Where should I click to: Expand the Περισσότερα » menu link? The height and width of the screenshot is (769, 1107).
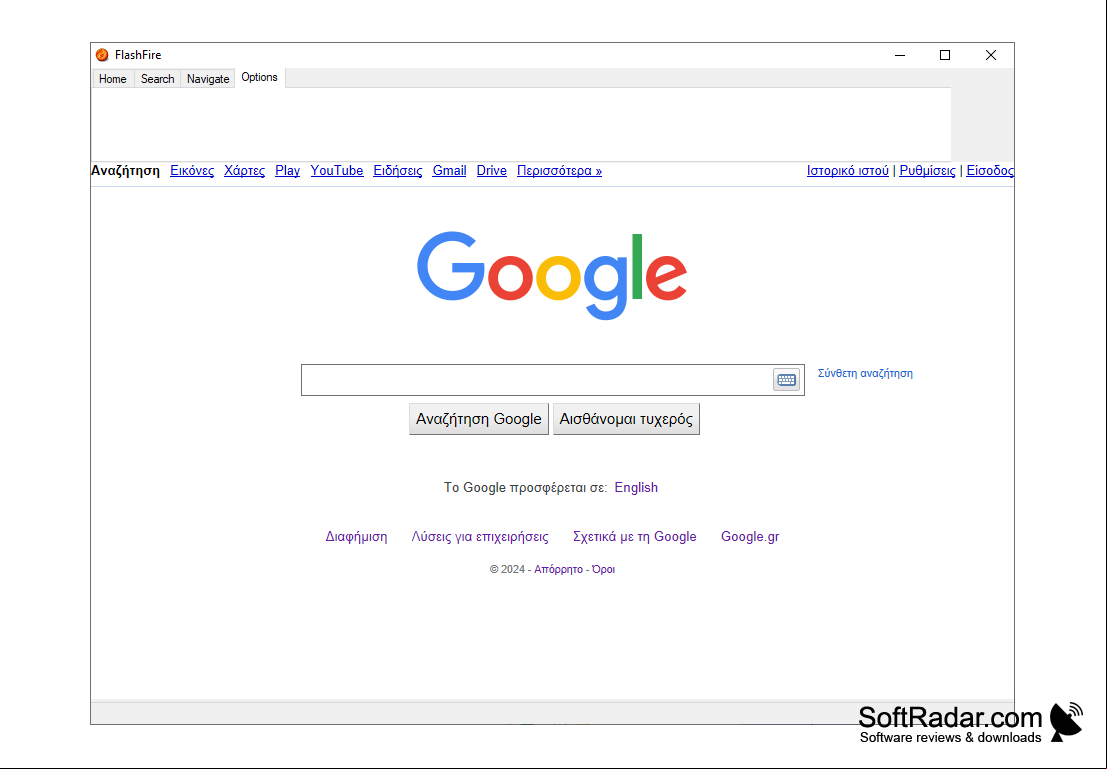tap(559, 171)
